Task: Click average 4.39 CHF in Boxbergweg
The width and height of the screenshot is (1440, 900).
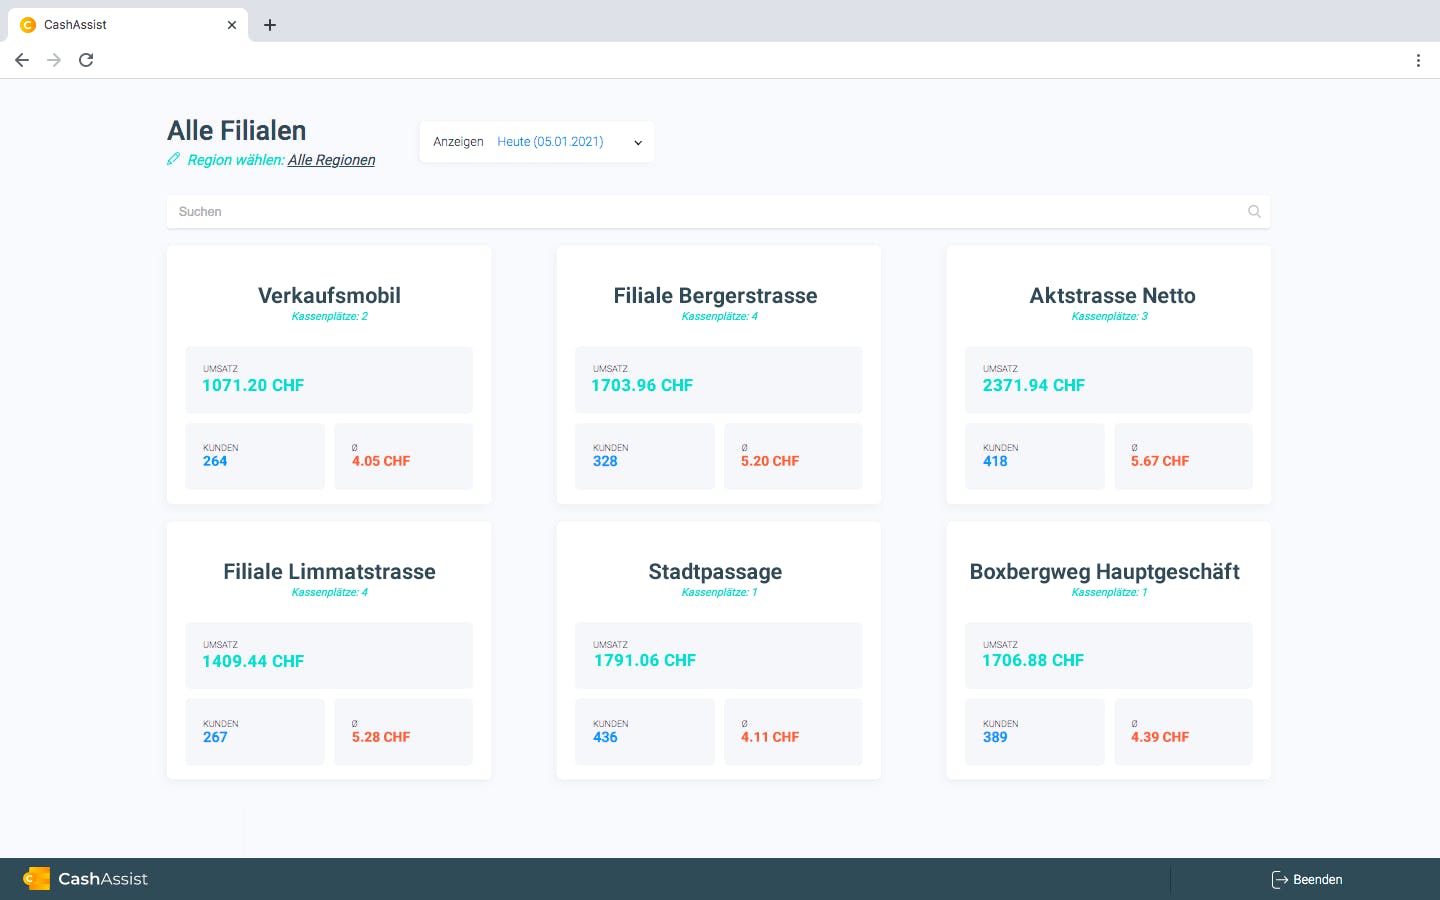Action: tap(1160, 737)
